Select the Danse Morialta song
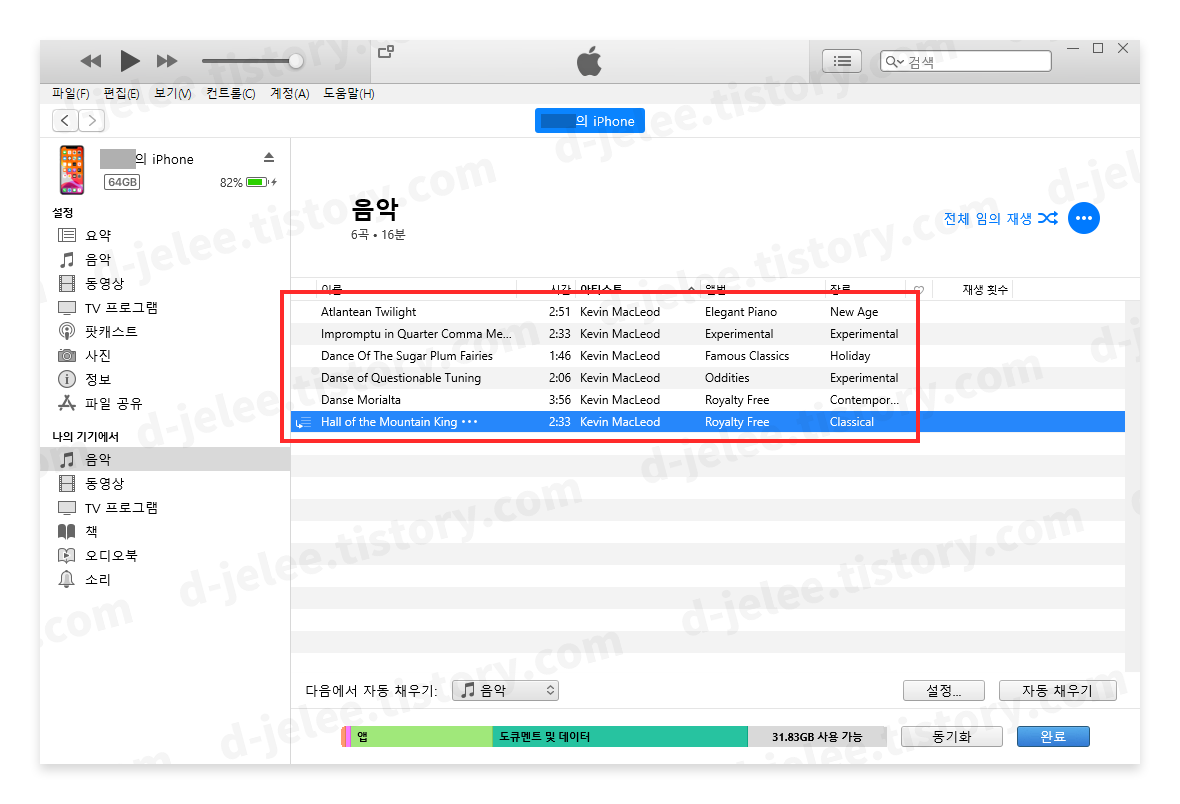 pyautogui.click(x=360, y=400)
